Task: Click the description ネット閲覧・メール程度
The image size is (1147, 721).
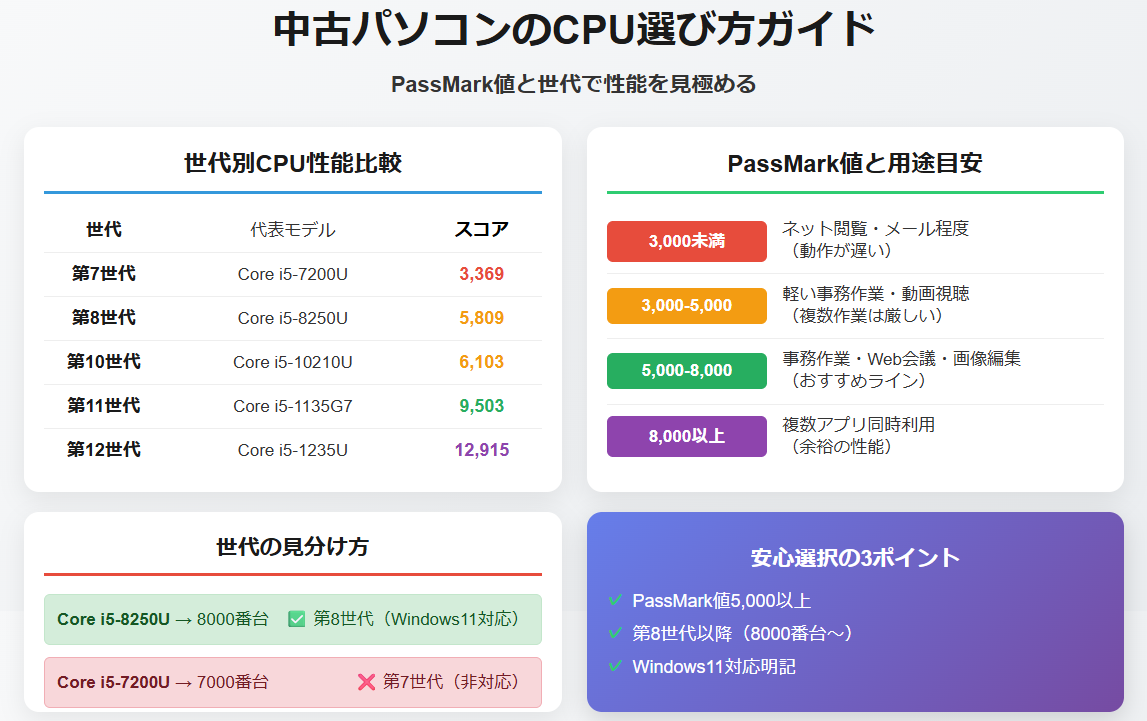Action: pyautogui.click(x=876, y=229)
